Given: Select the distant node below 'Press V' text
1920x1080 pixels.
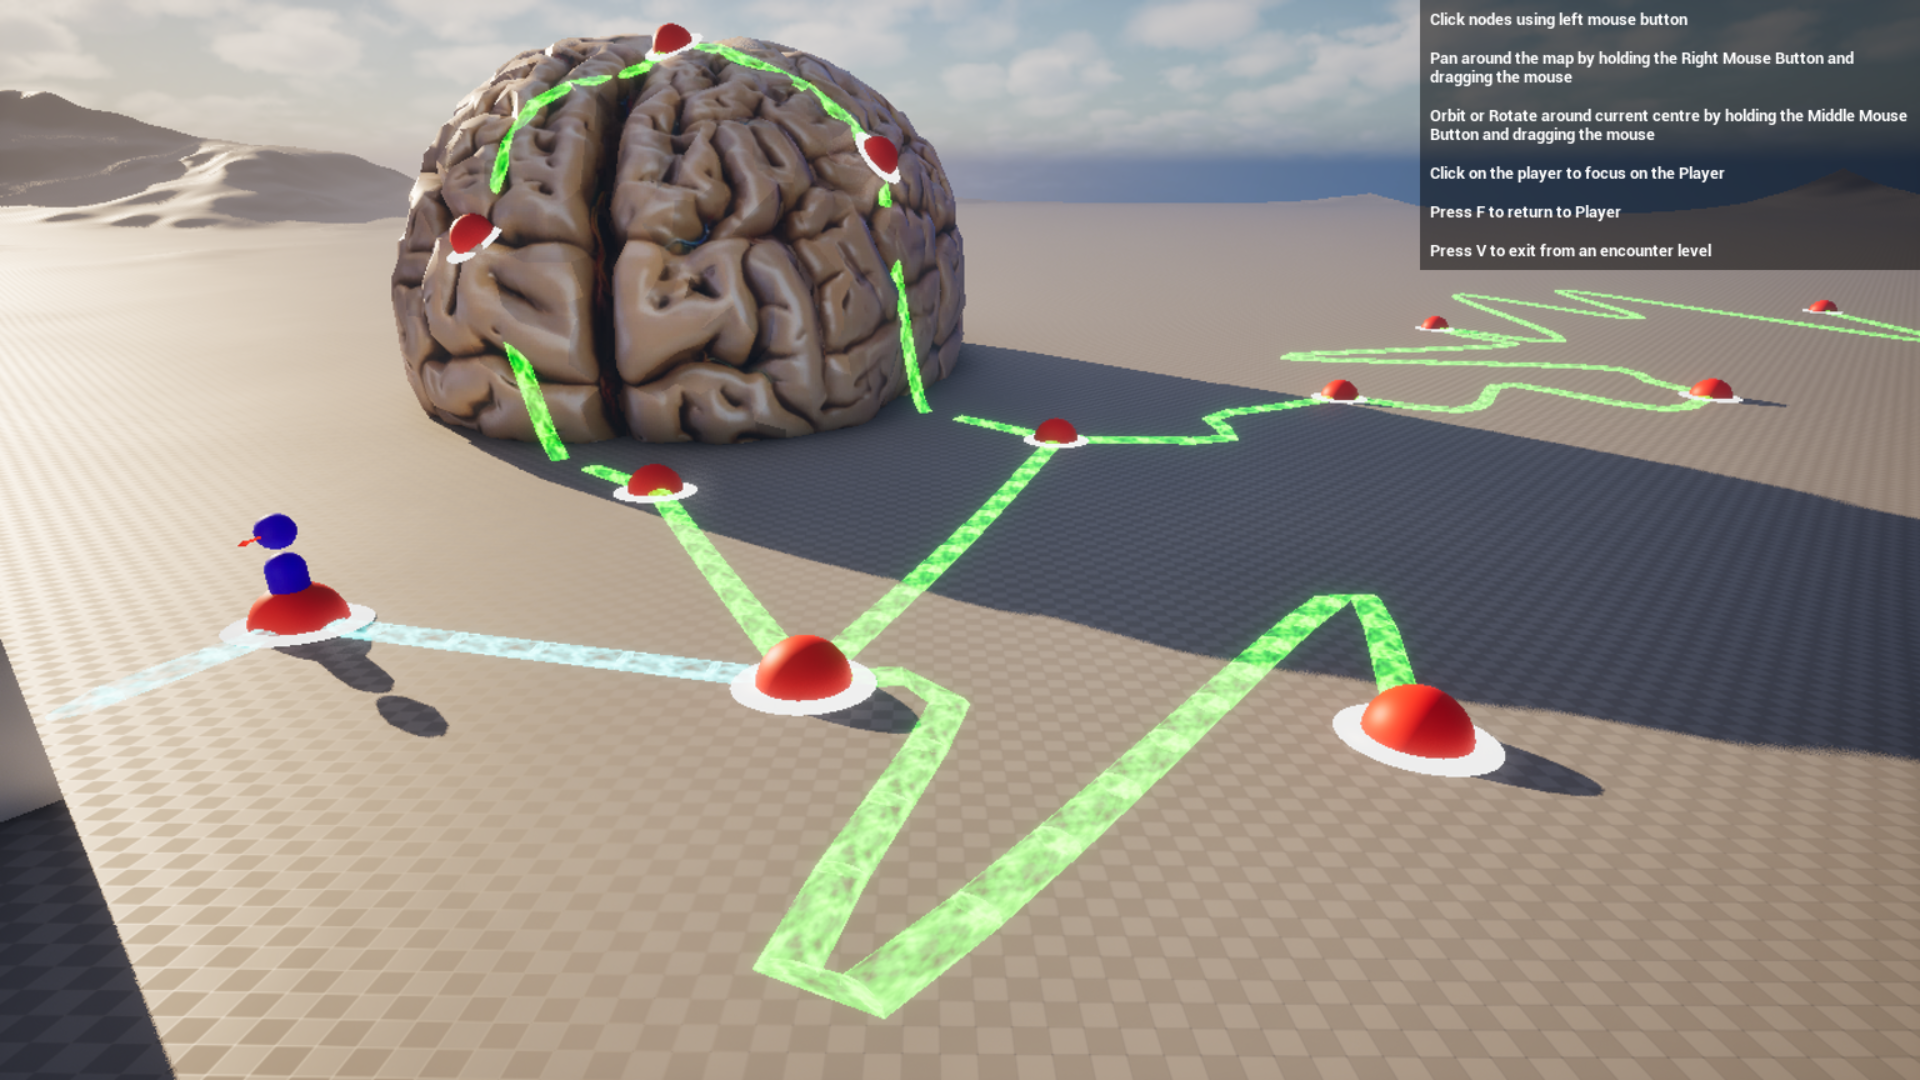Looking at the screenshot, I should point(1434,323).
